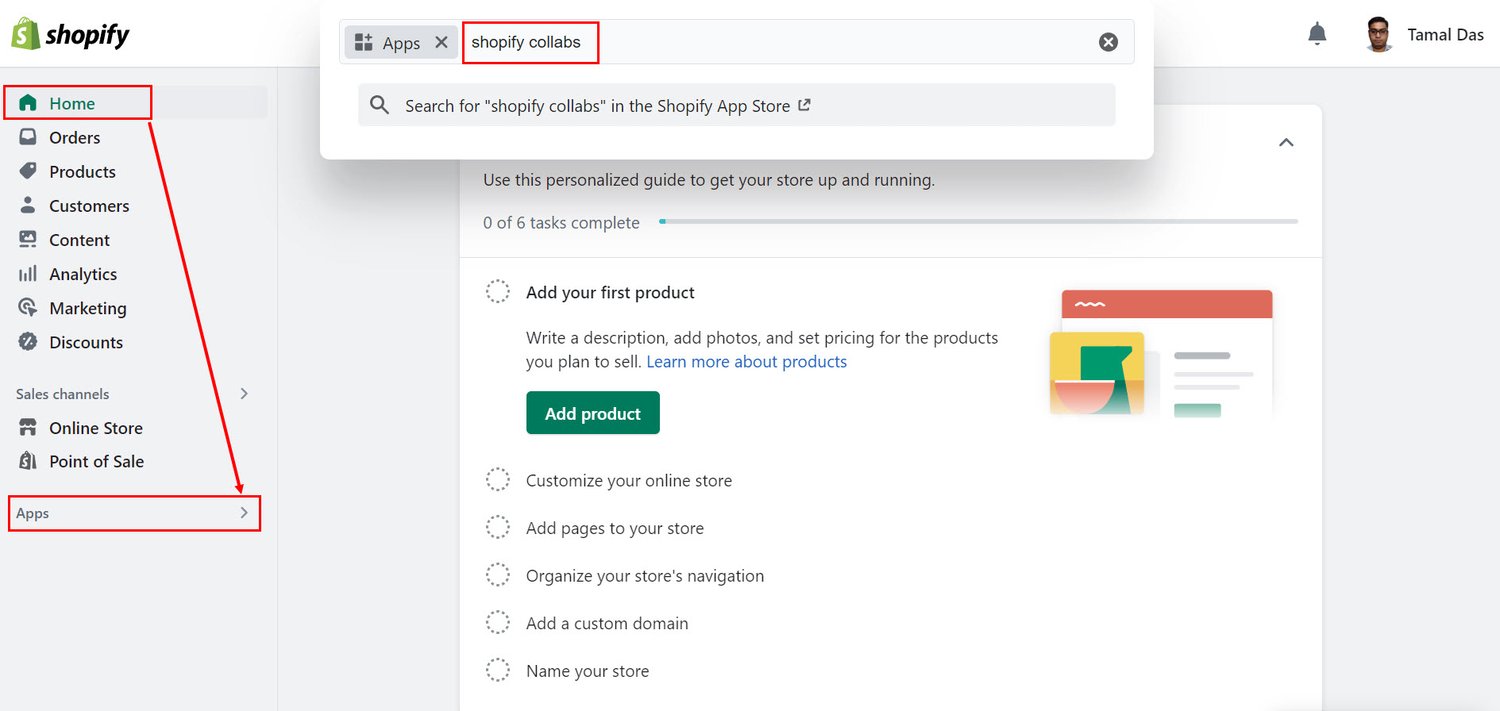
Task: Mark Organize your store's navigation circle
Action: coord(498,575)
